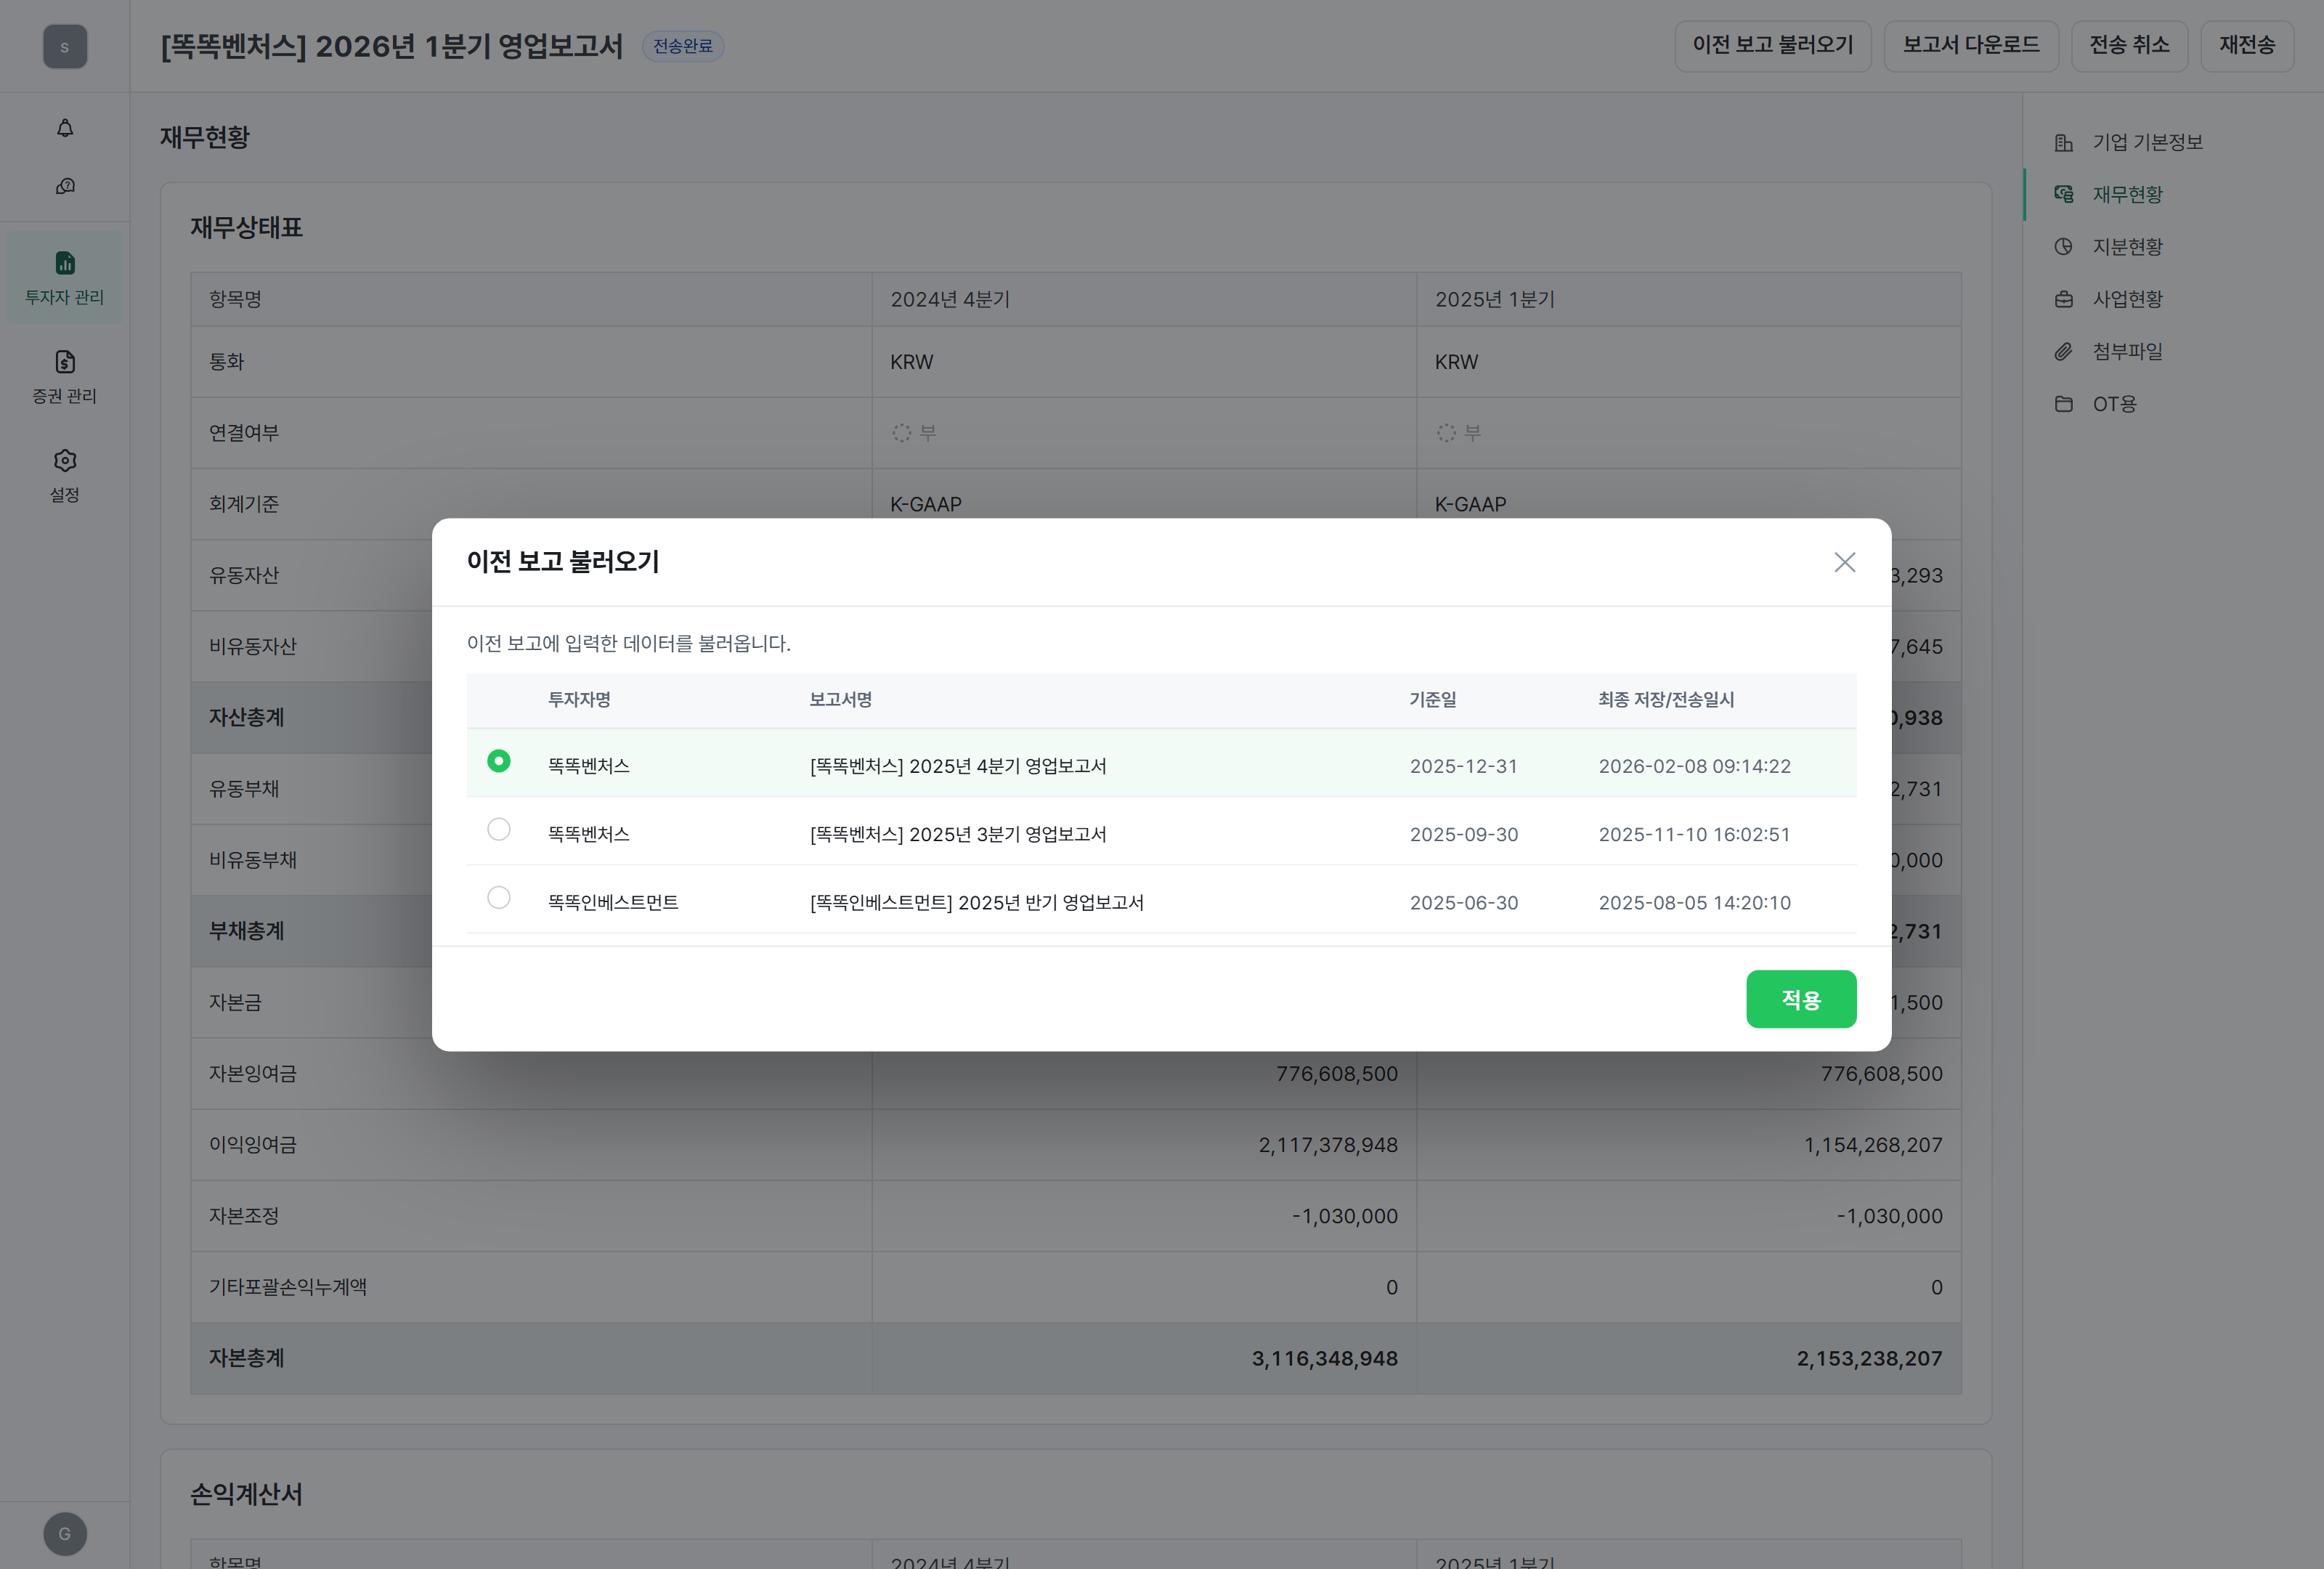Click investor name 똑똑인베스트먼트

pyautogui.click(x=613, y=902)
